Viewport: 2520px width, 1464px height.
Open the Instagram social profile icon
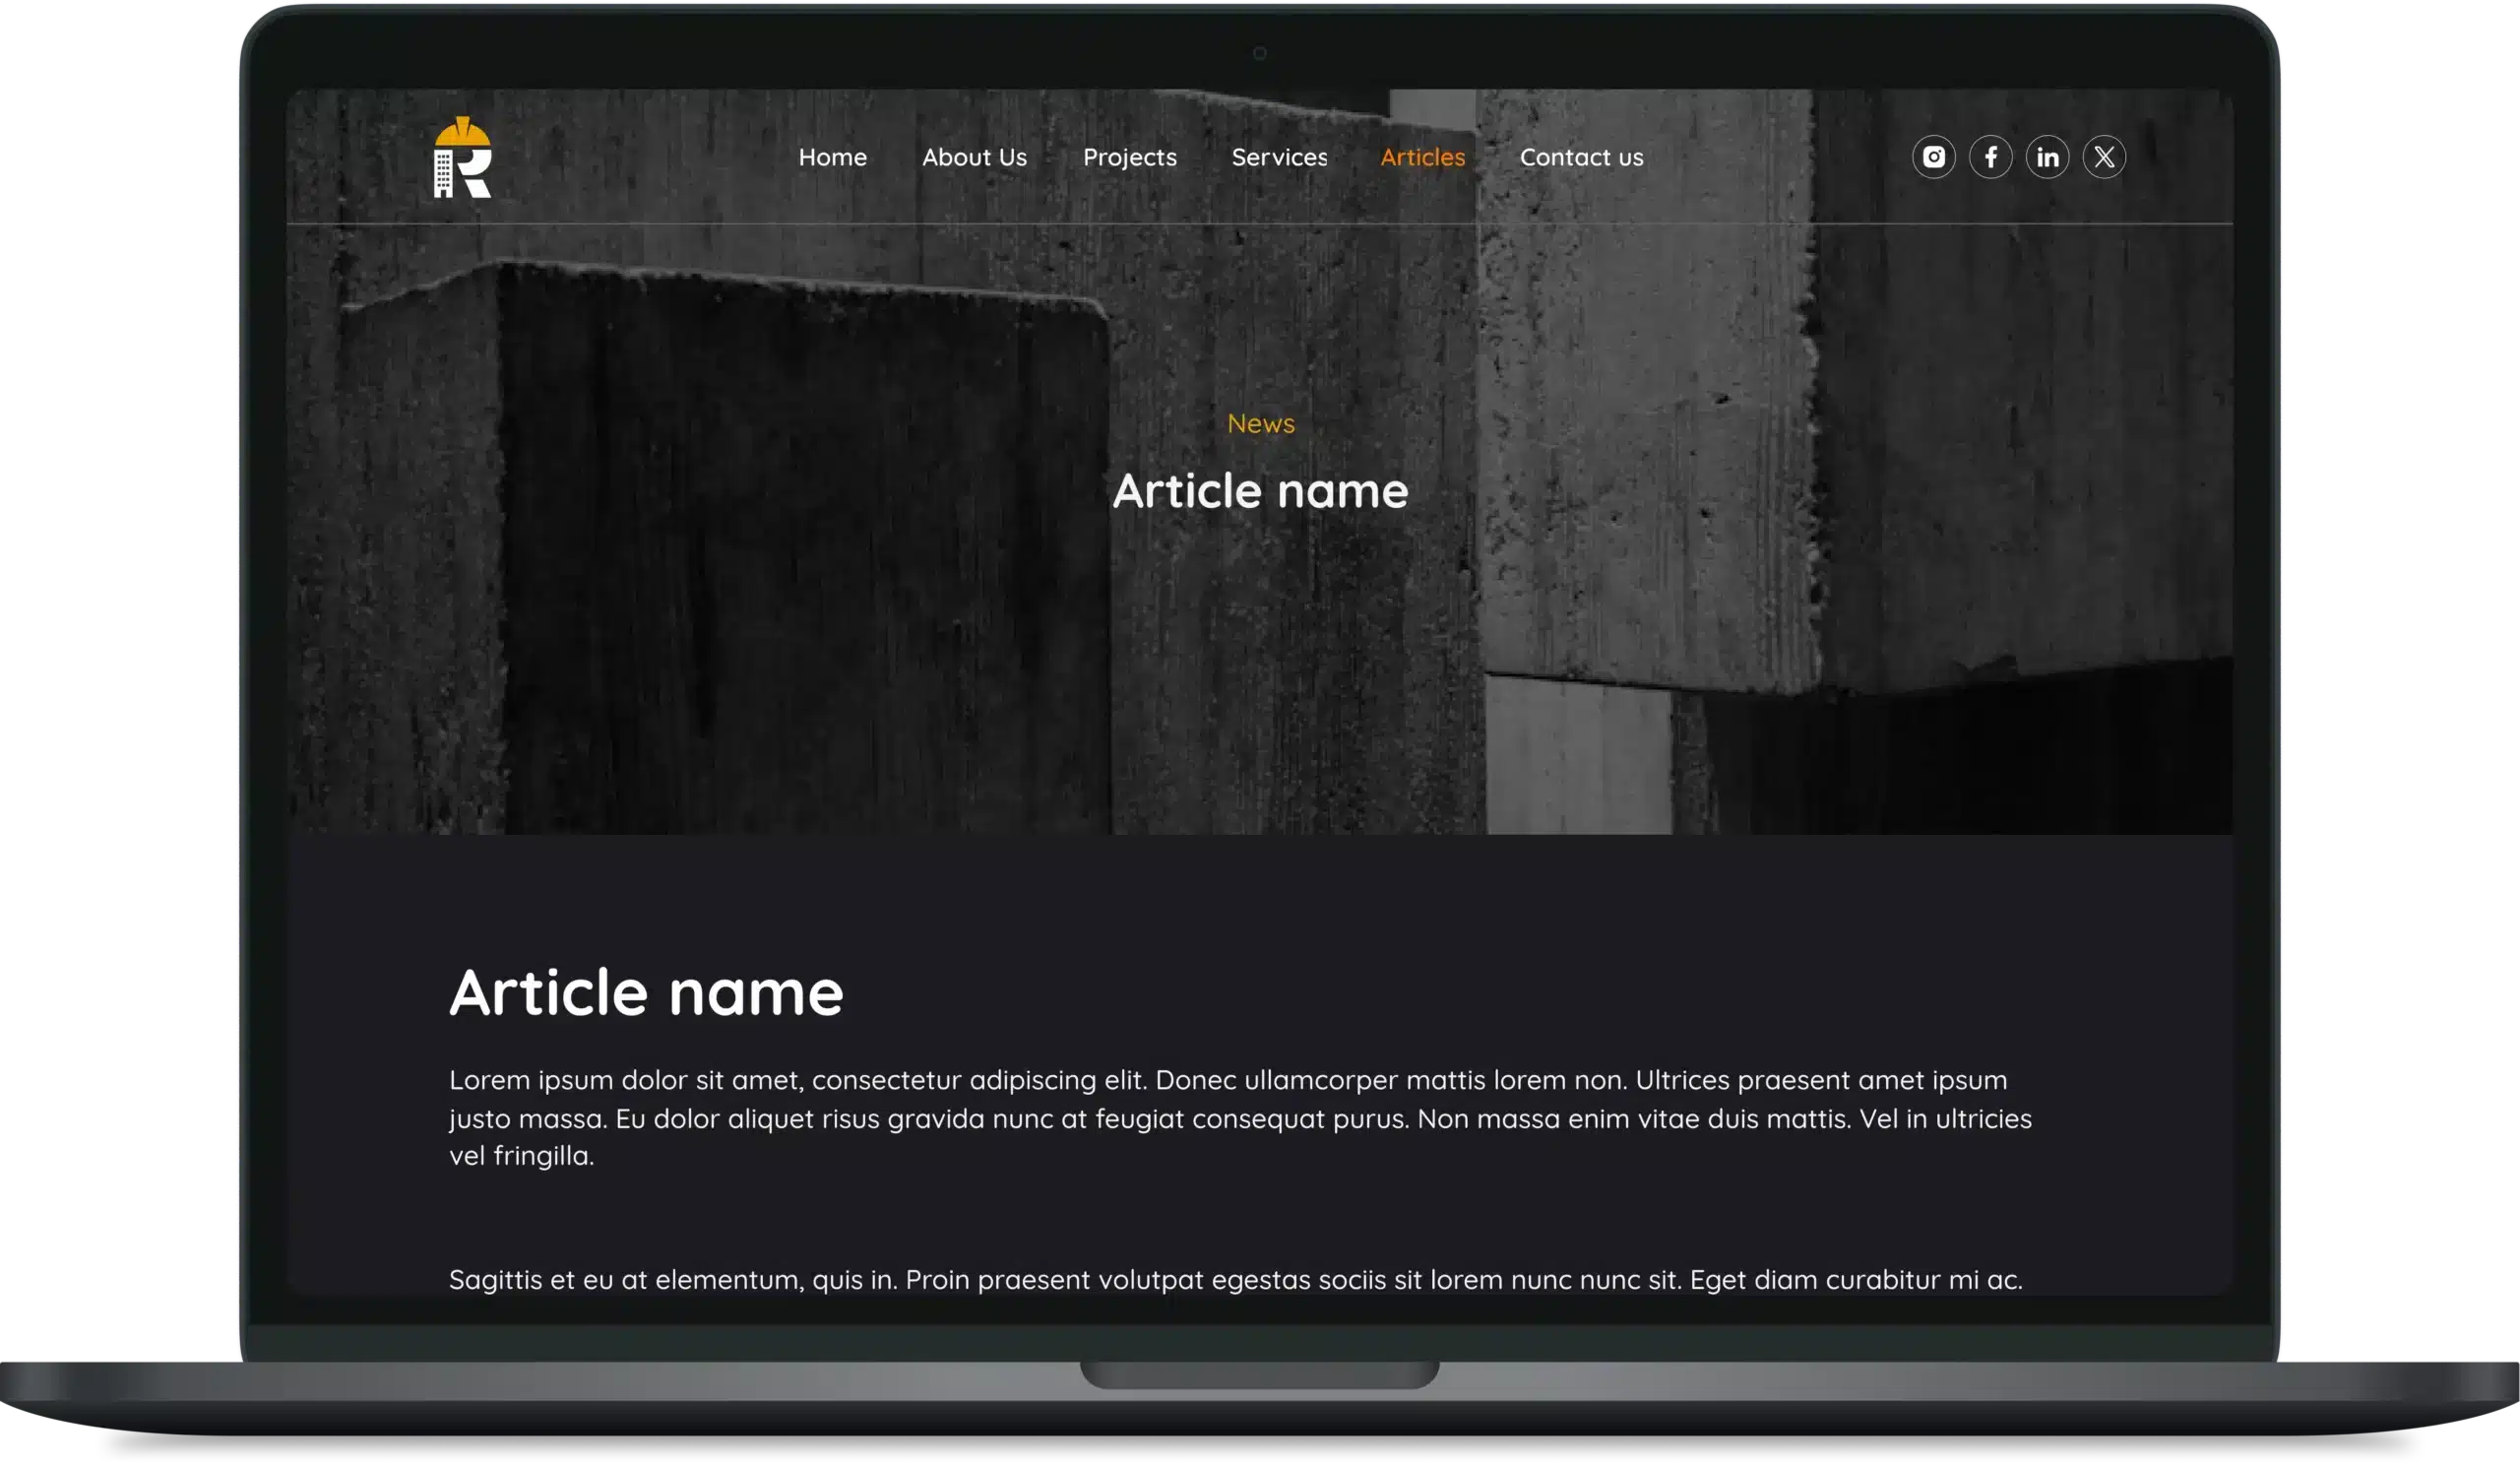click(1933, 157)
